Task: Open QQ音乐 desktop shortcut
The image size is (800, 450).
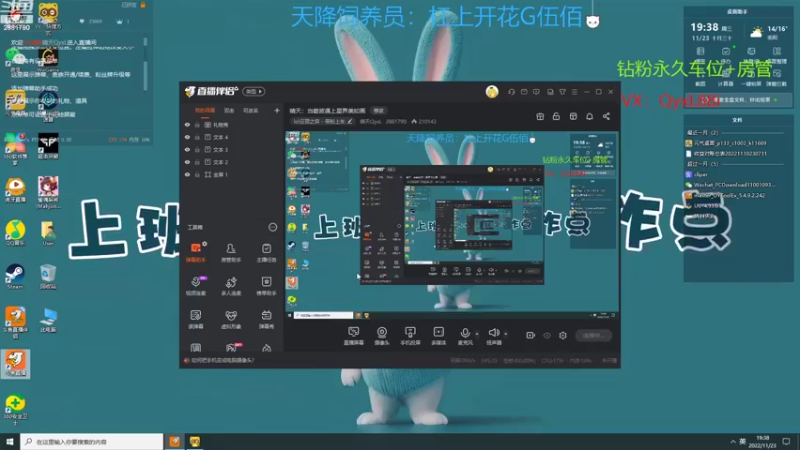Action: coord(15,233)
